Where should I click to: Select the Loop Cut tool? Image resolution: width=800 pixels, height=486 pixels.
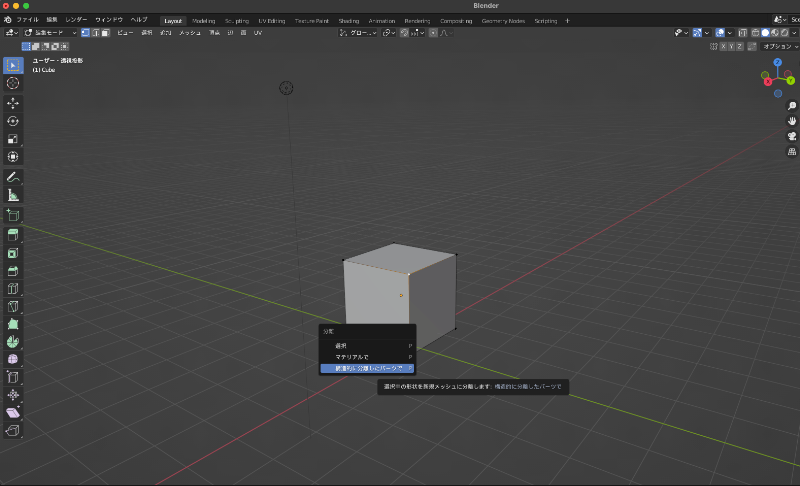click(13, 289)
